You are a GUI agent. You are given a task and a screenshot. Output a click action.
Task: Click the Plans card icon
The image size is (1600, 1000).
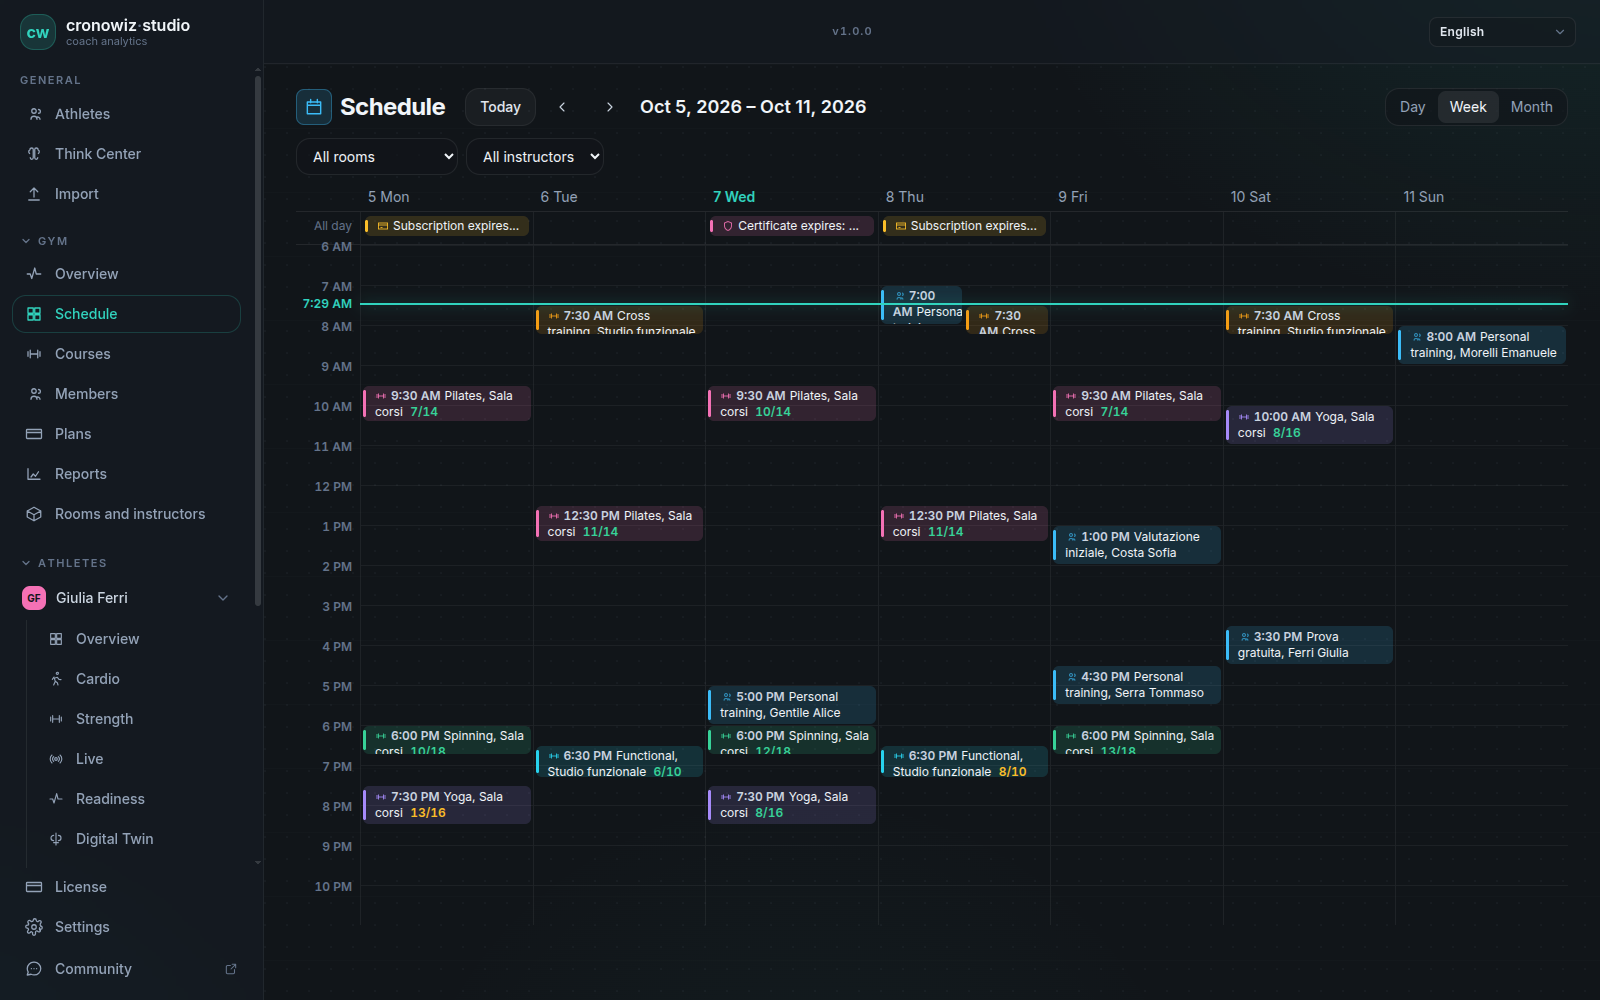tap(34, 434)
